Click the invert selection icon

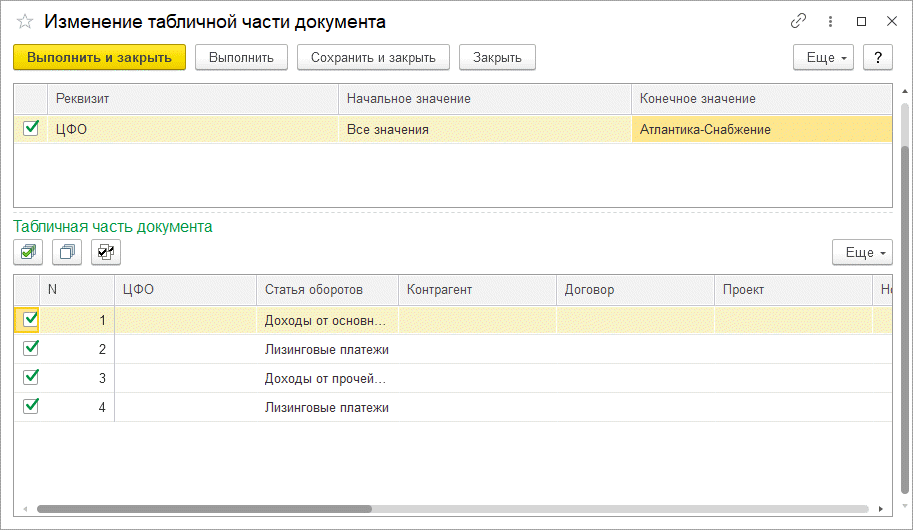coord(105,253)
